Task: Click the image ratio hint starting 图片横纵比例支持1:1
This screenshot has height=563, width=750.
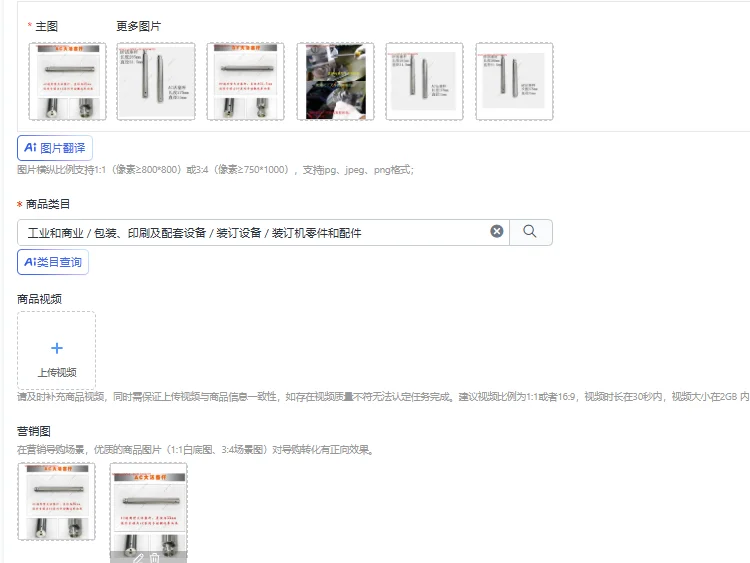Action: click(215, 170)
